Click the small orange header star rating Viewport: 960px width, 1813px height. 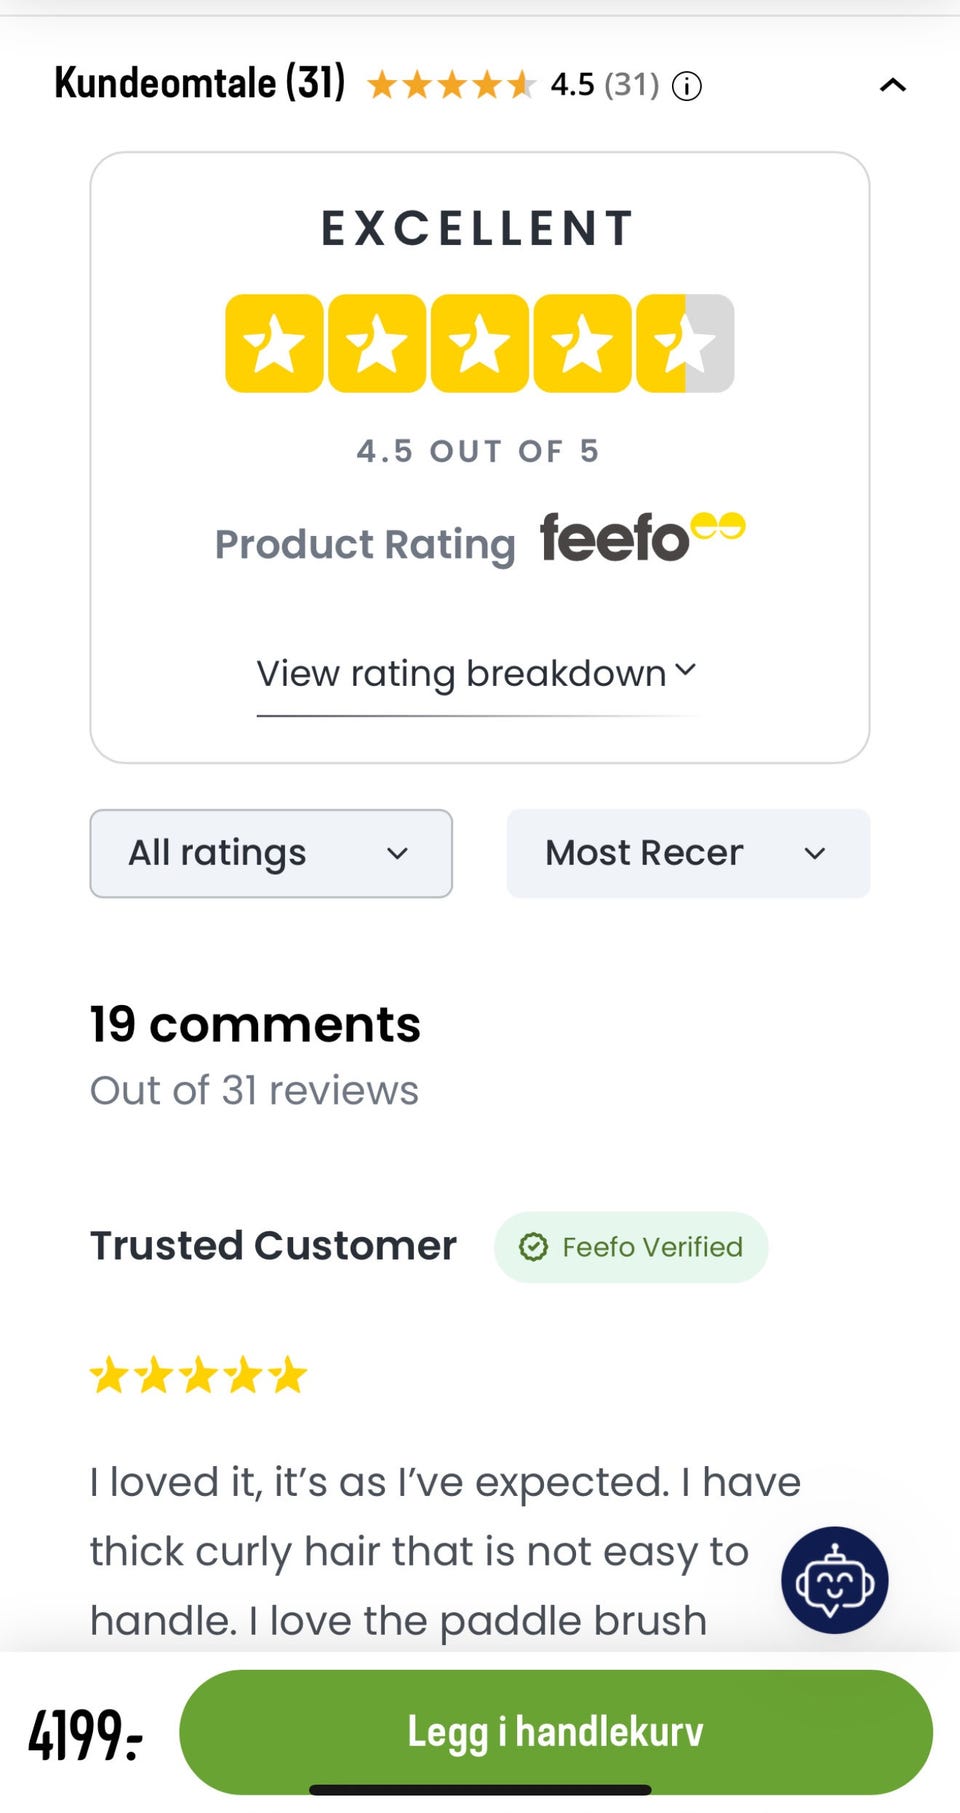451,85
